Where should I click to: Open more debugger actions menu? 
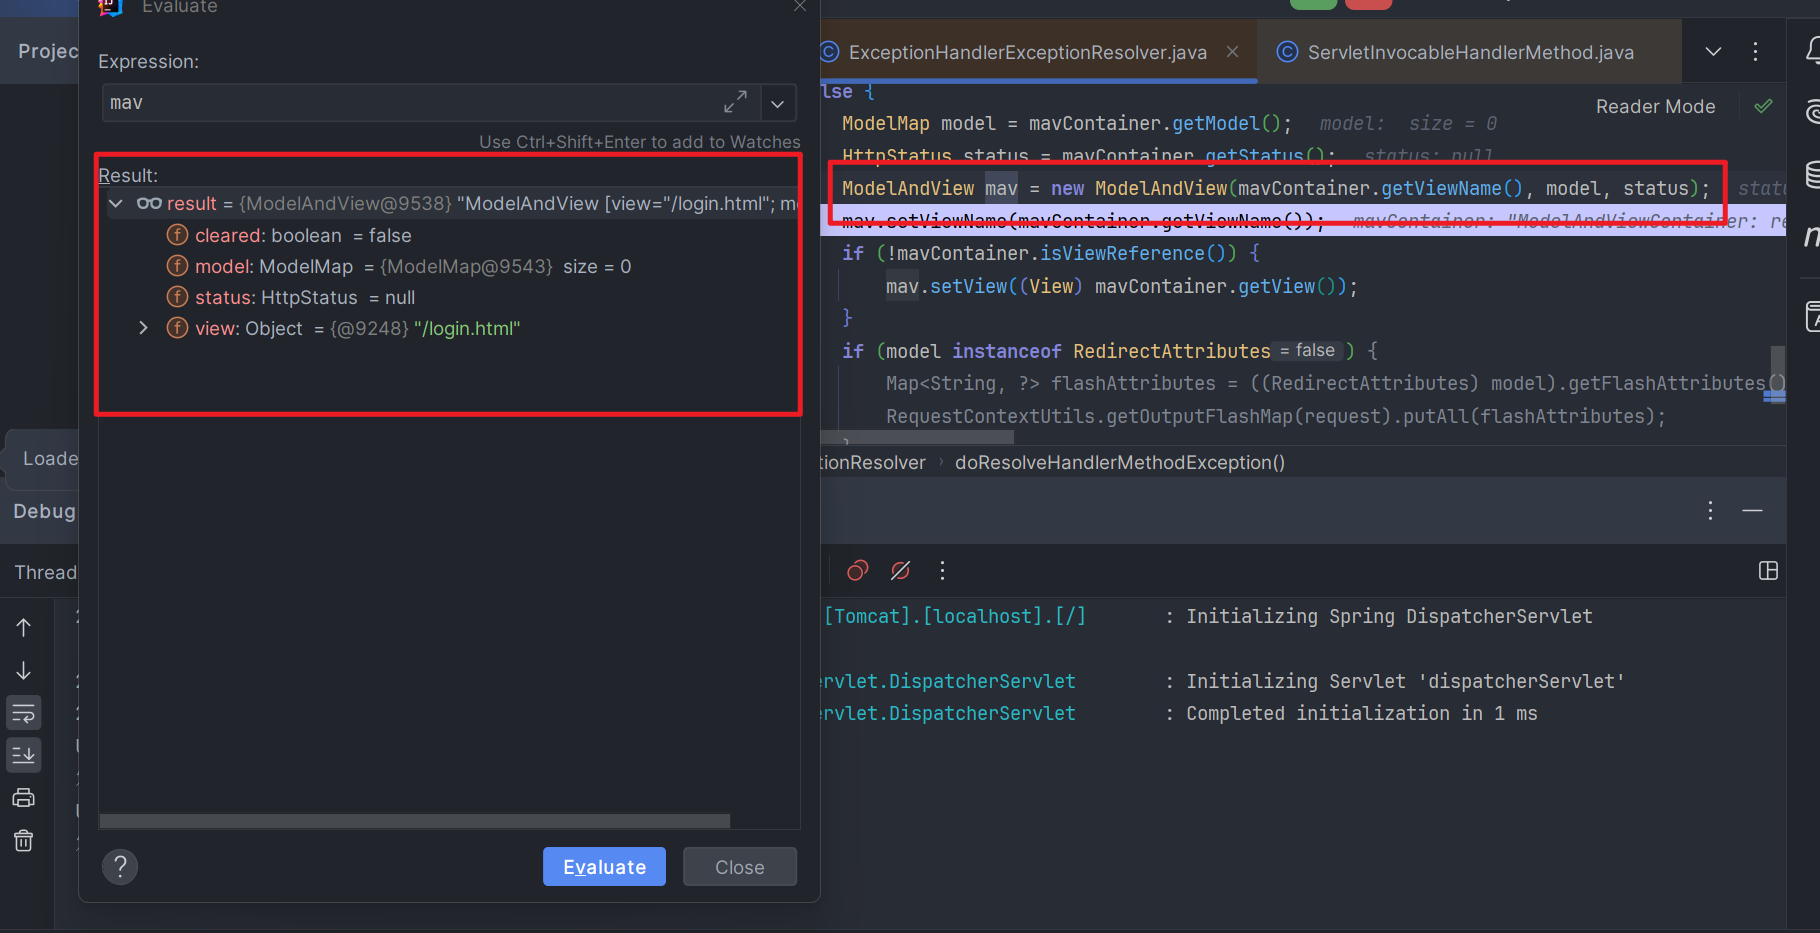pyautogui.click(x=942, y=570)
